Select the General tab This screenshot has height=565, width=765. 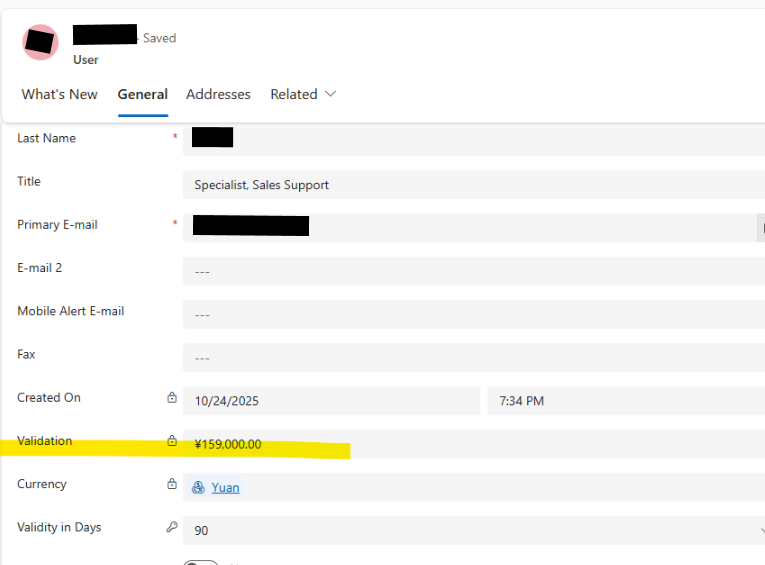[x=143, y=94]
